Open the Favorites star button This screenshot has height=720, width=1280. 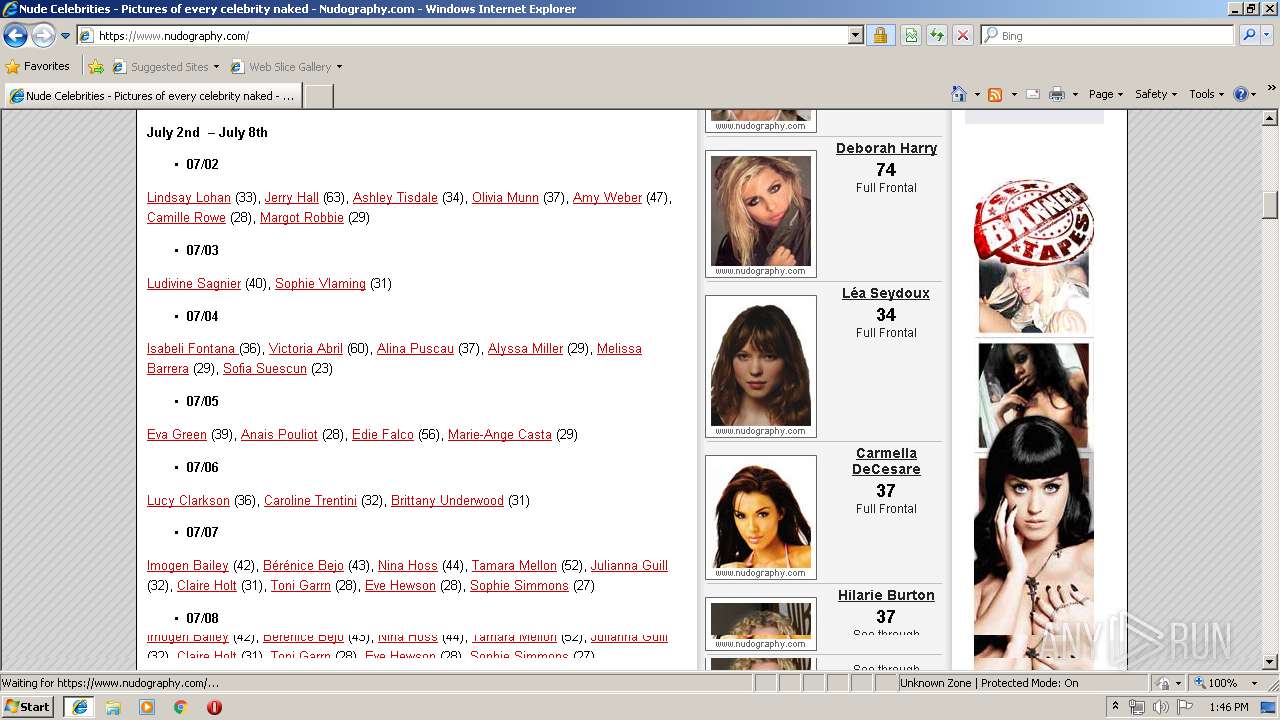[37, 66]
